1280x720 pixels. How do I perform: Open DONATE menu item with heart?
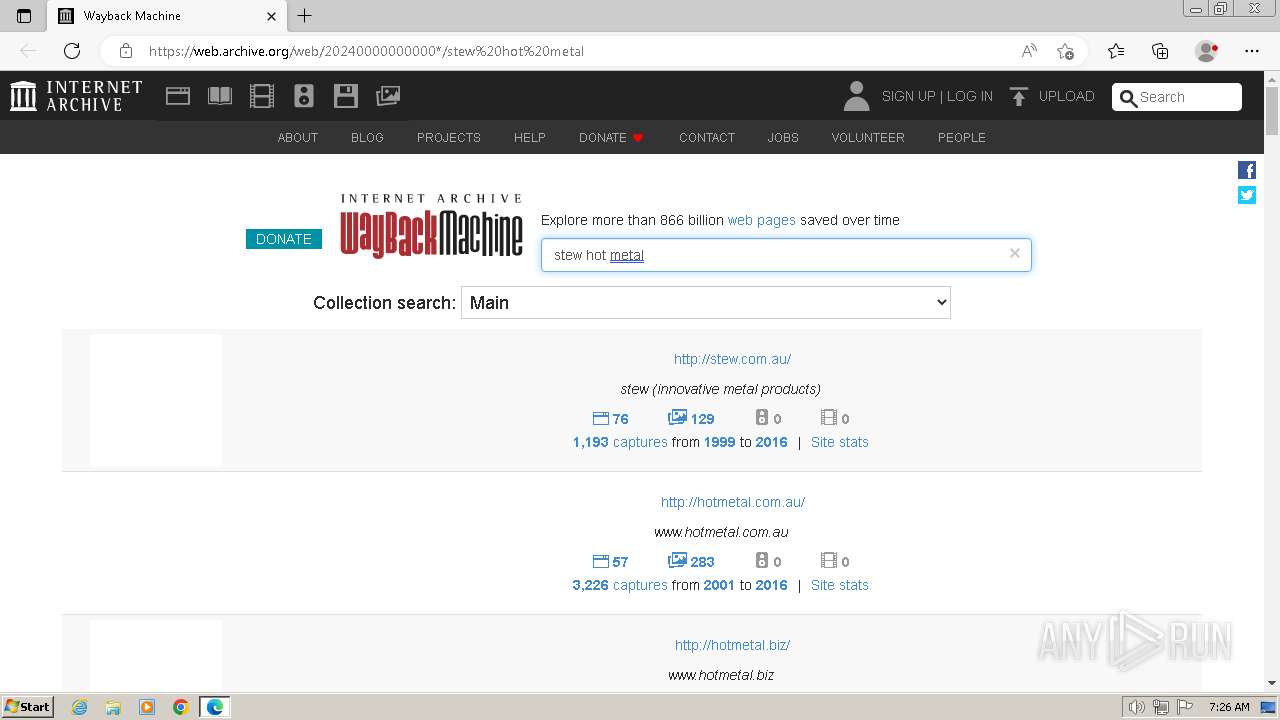(x=611, y=138)
